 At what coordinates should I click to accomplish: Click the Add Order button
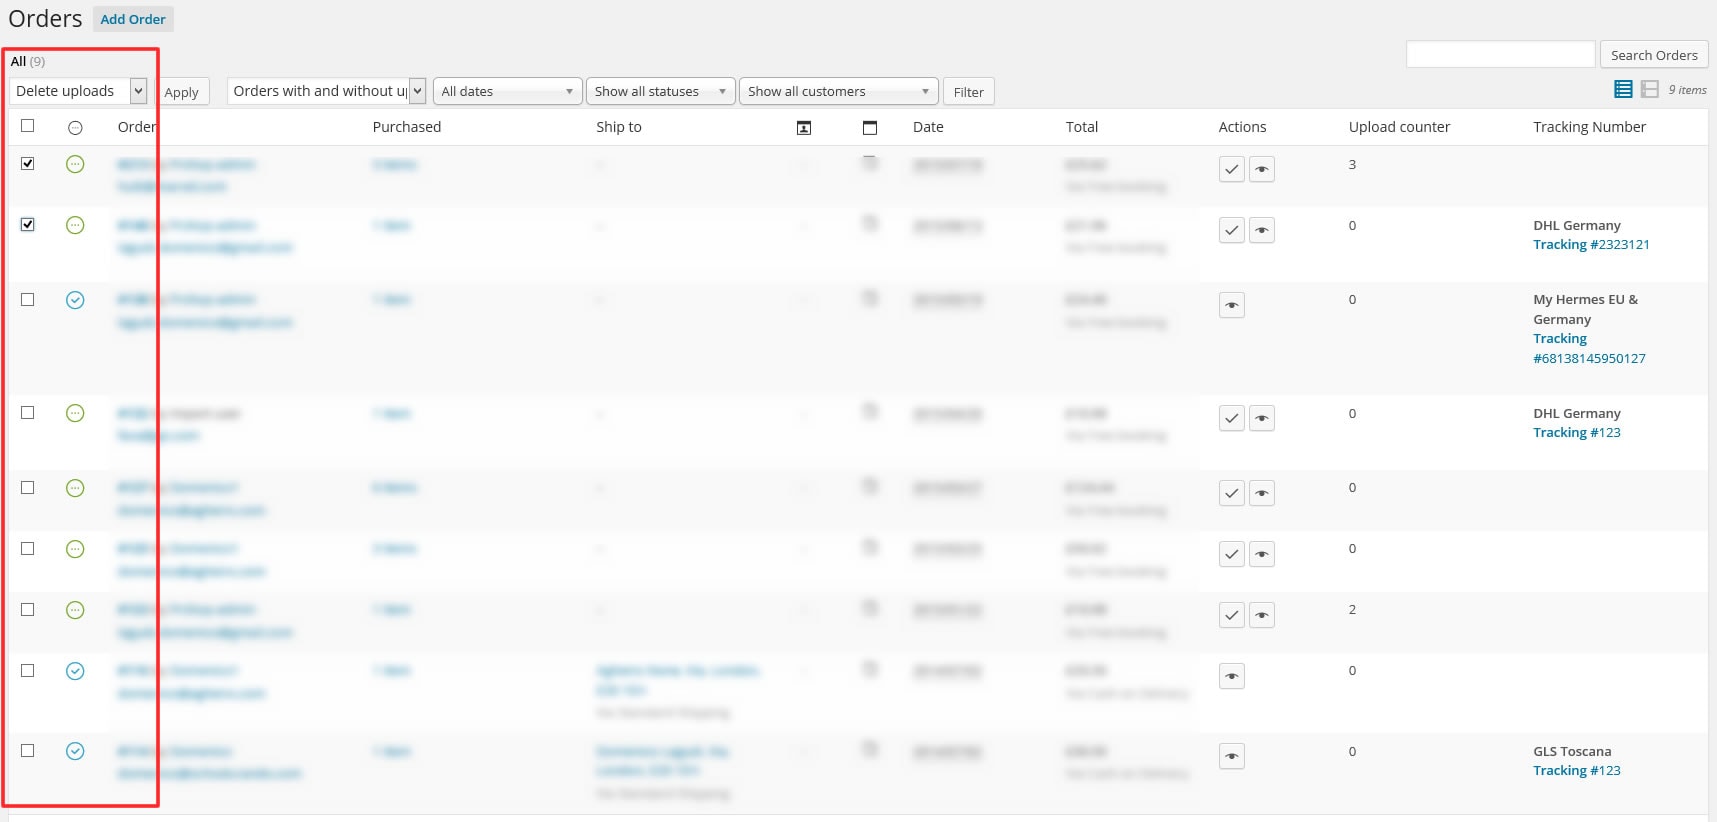133,19
